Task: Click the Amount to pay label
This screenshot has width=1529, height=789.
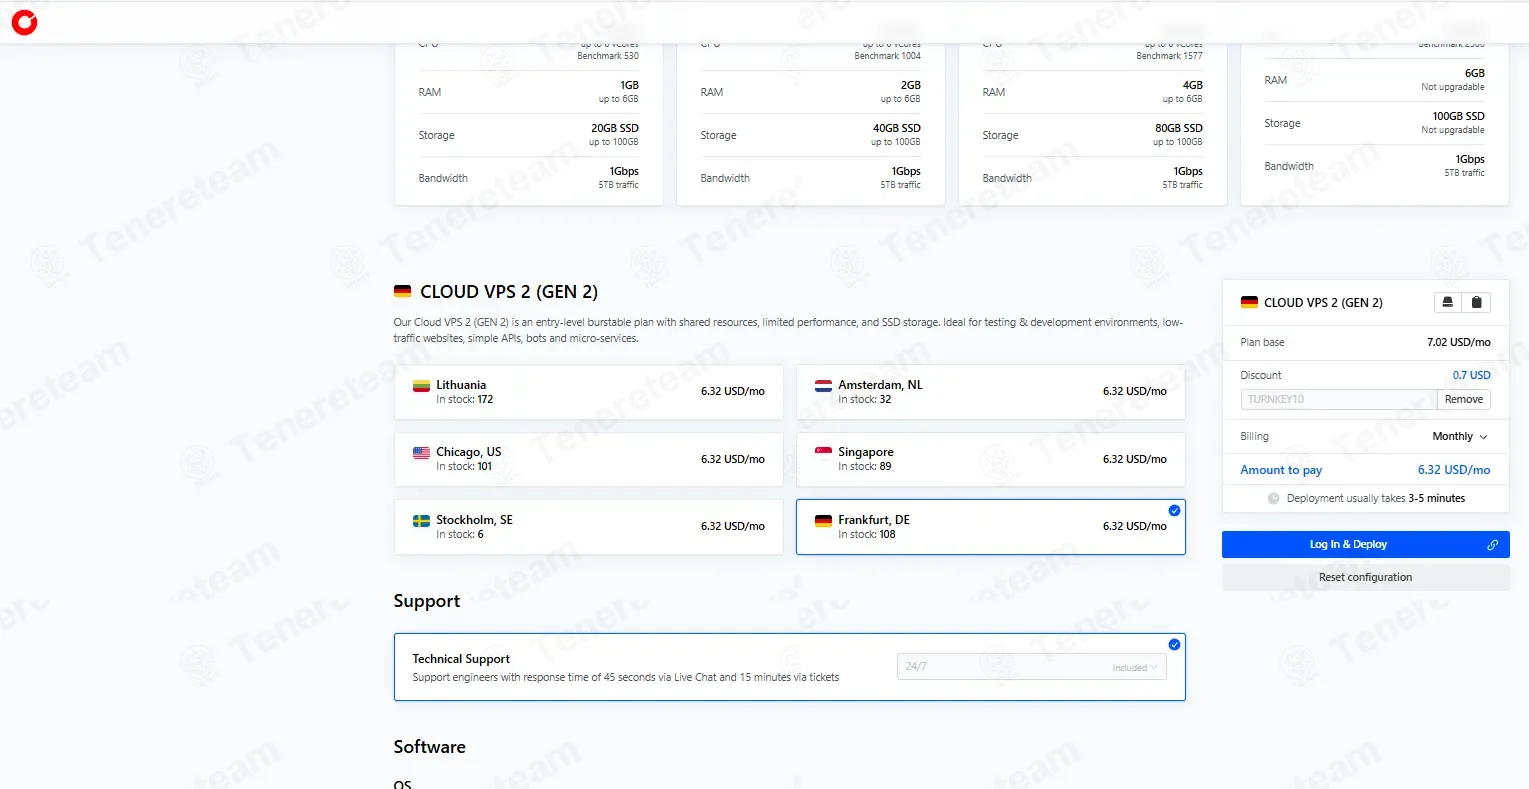Action: click(x=1281, y=470)
